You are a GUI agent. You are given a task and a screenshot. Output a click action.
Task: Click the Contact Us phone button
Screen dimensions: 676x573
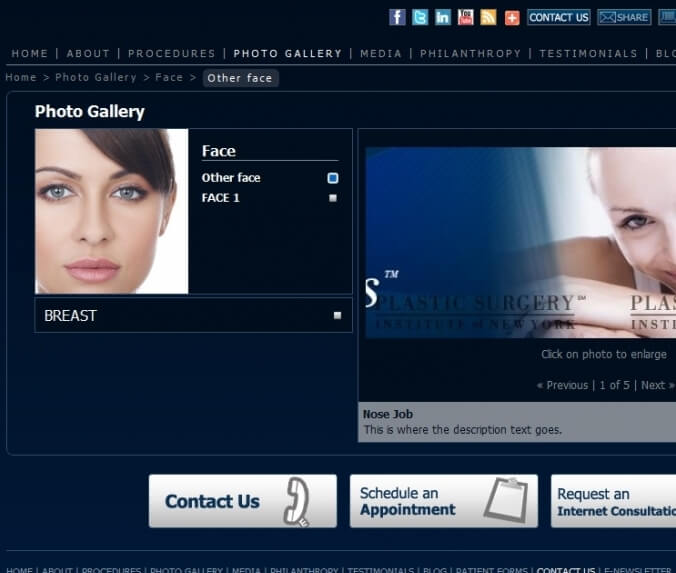click(242, 501)
